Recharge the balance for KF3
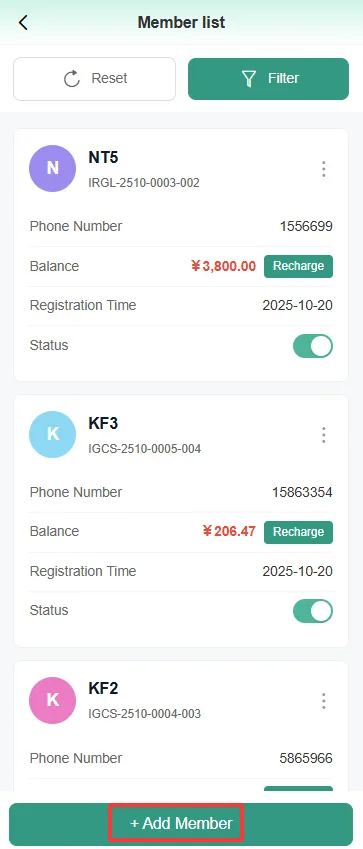The height and width of the screenshot is (849, 363). click(299, 532)
